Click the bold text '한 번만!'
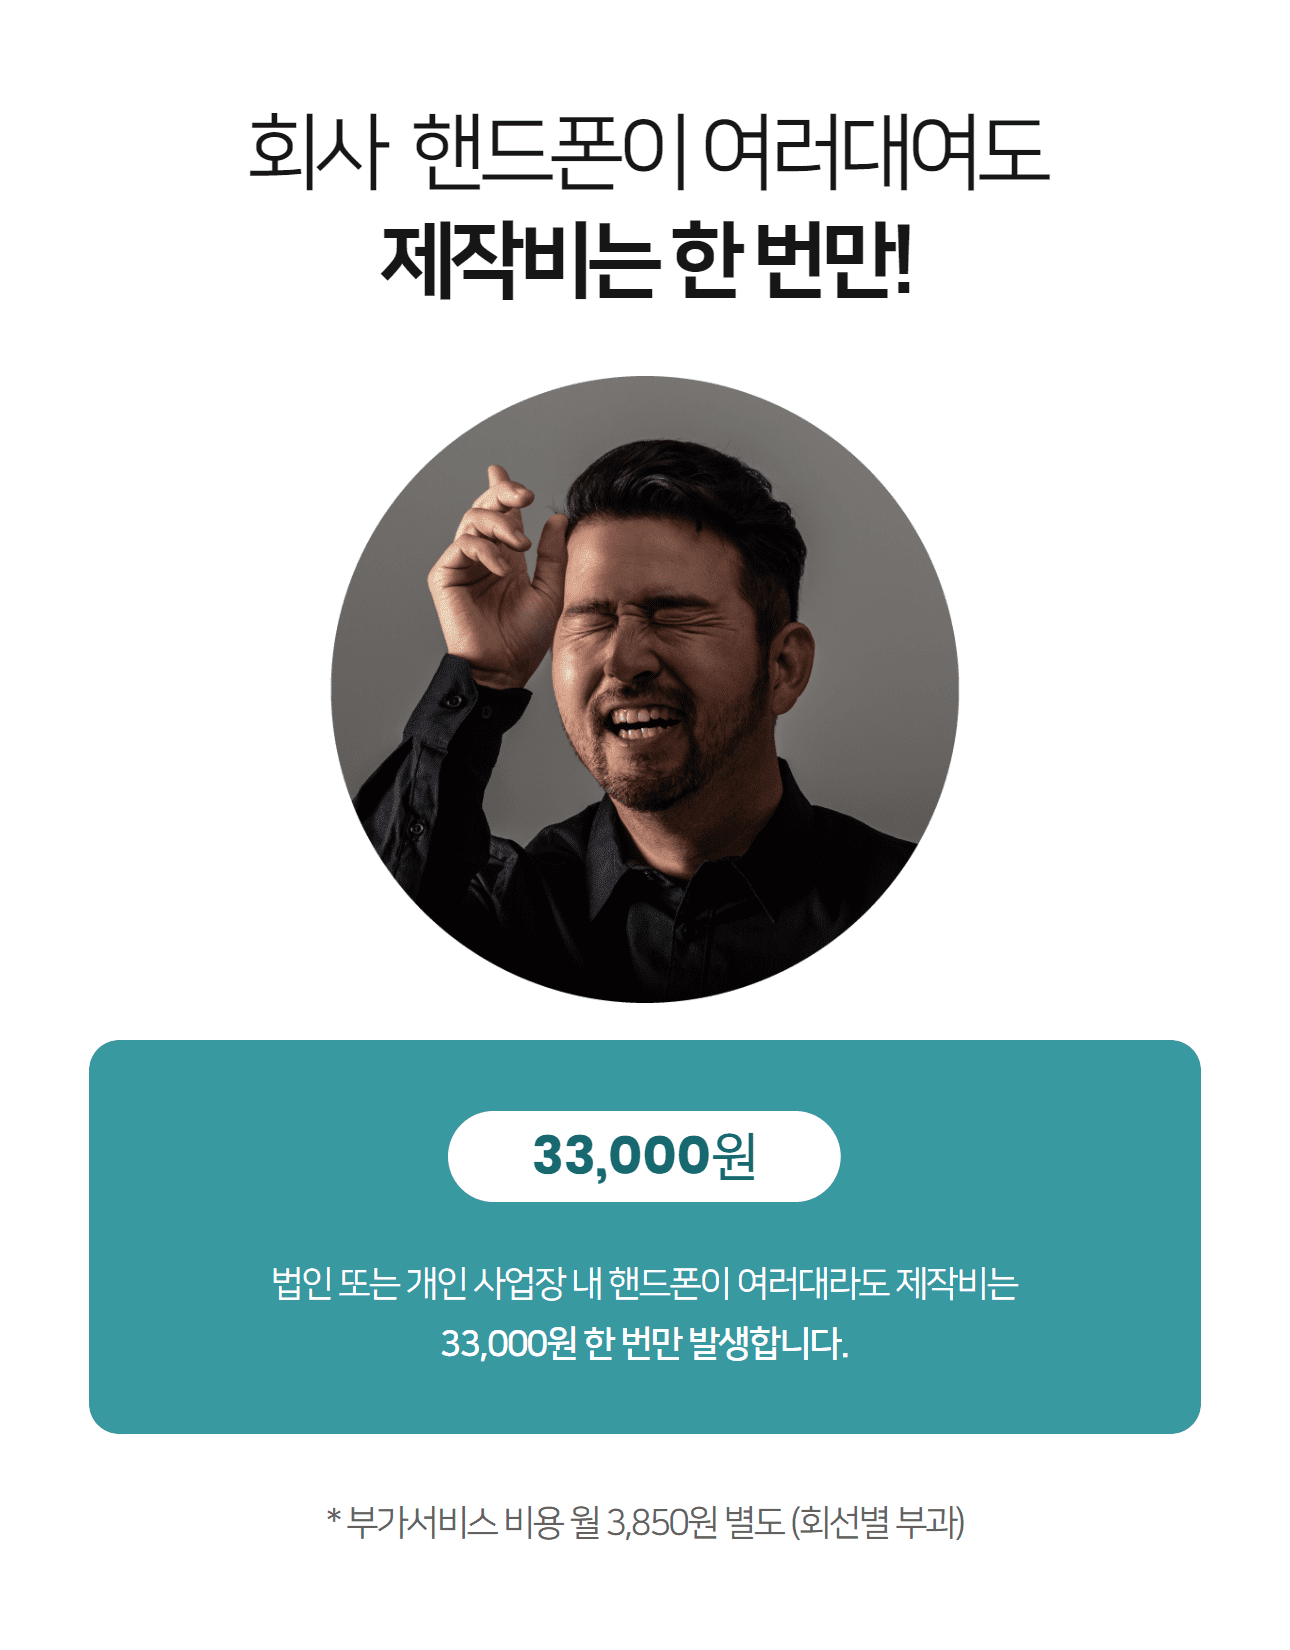Image resolution: width=1290 pixels, height=1650 pixels. pyautogui.click(x=794, y=261)
